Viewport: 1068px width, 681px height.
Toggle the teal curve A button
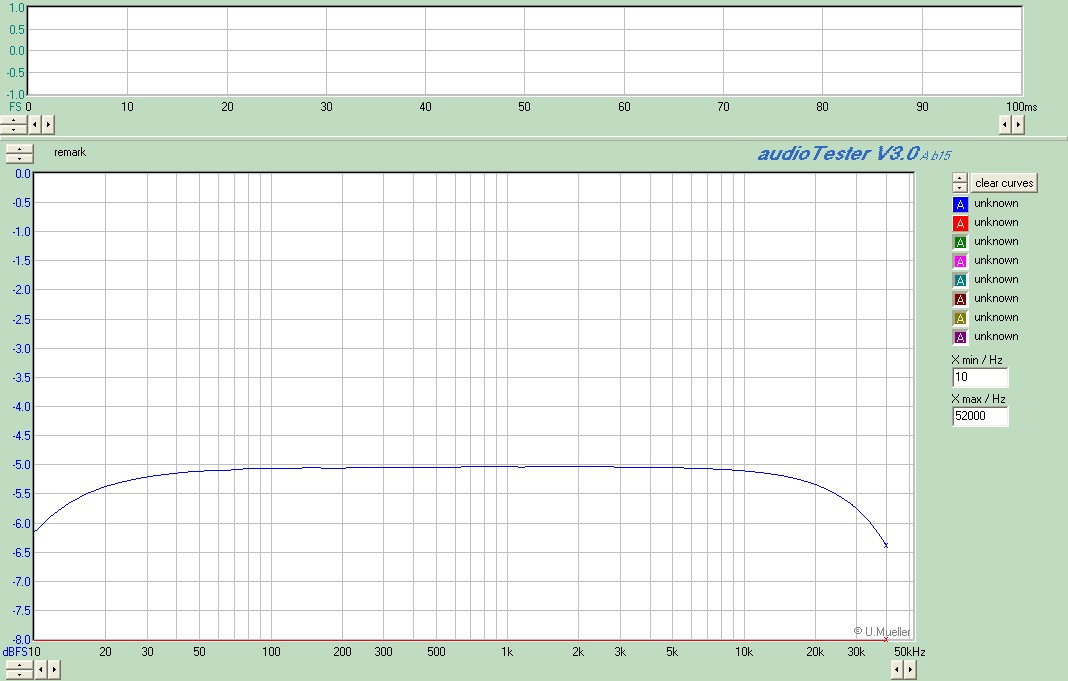coord(960,281)
